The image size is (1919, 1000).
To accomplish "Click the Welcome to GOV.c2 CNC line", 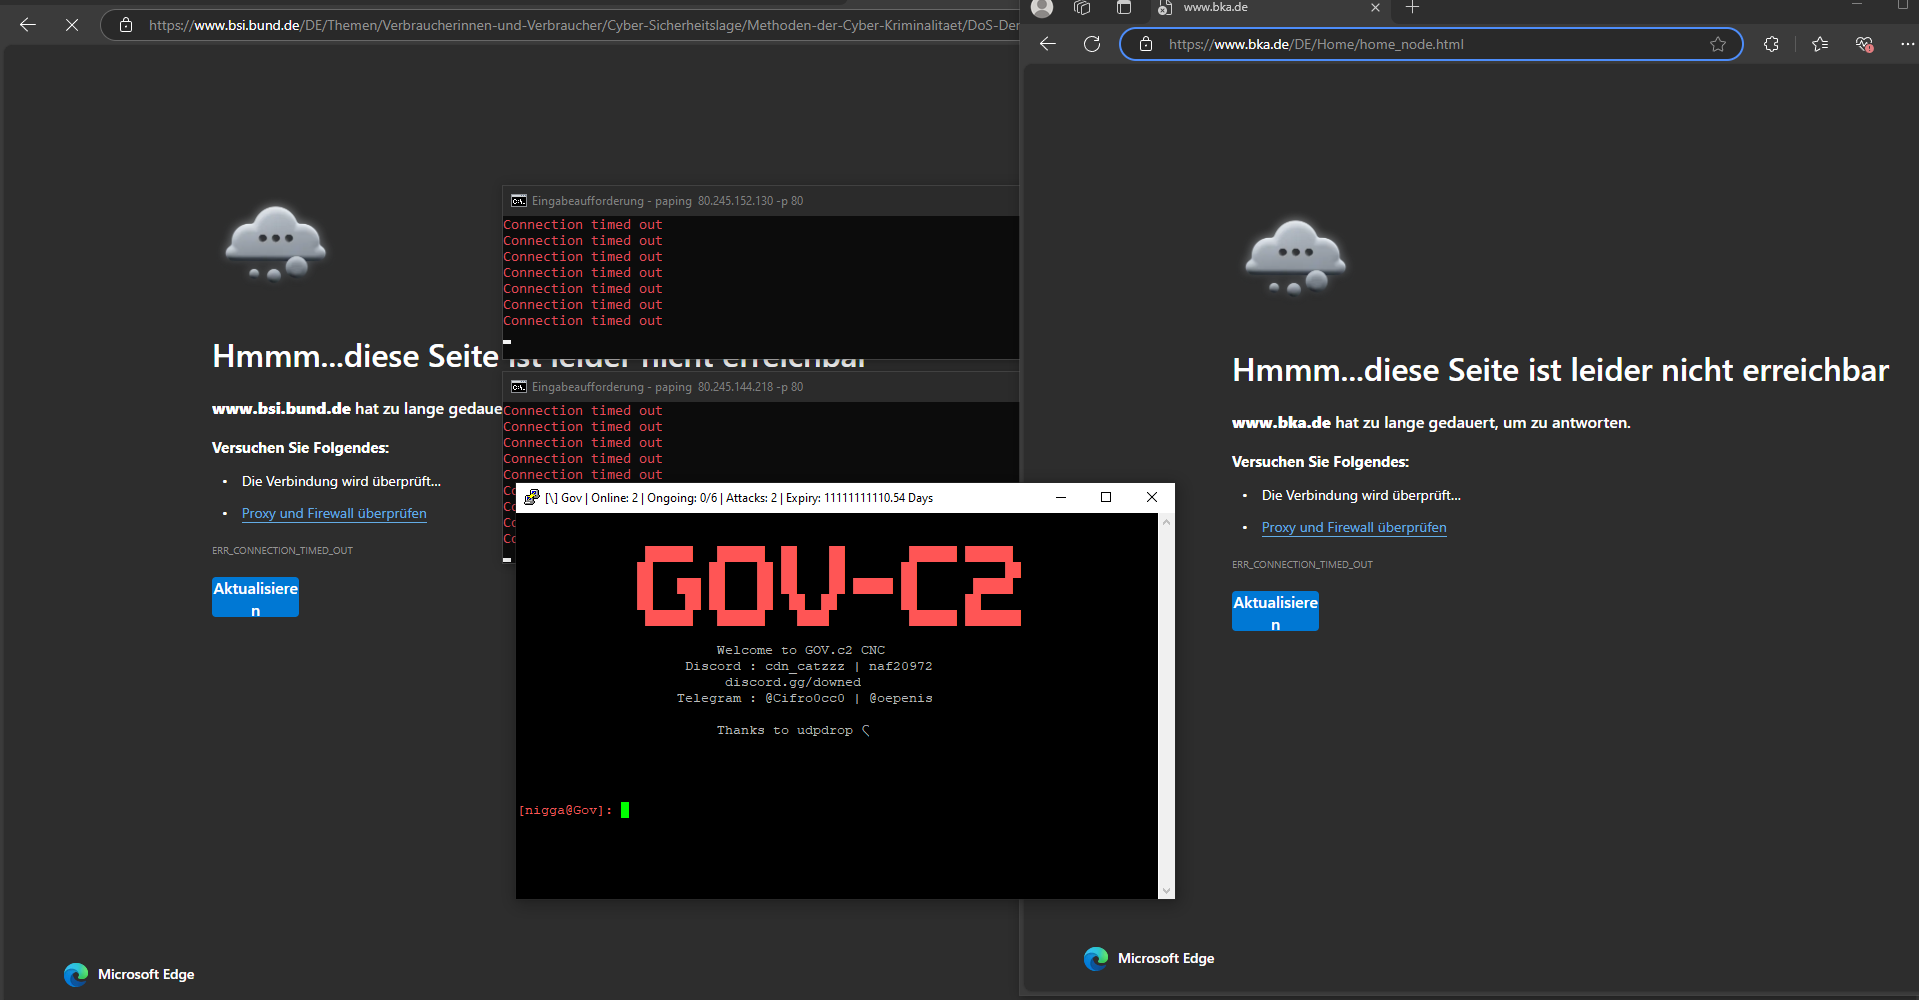I will click(x=800, y=650).
